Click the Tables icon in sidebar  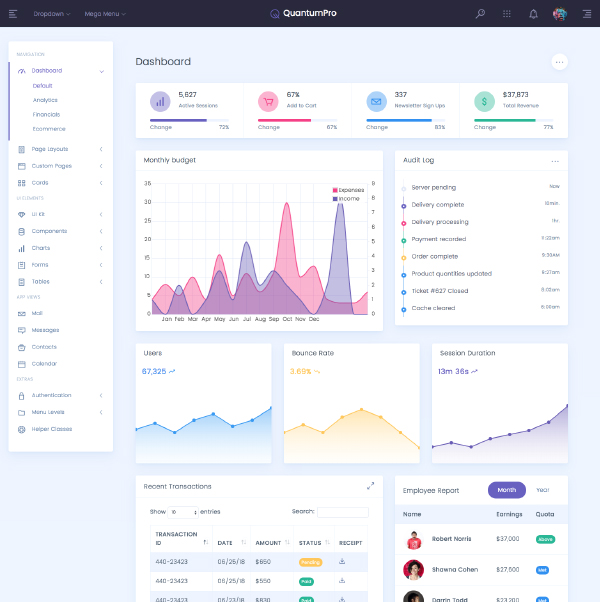pos(21,282)
